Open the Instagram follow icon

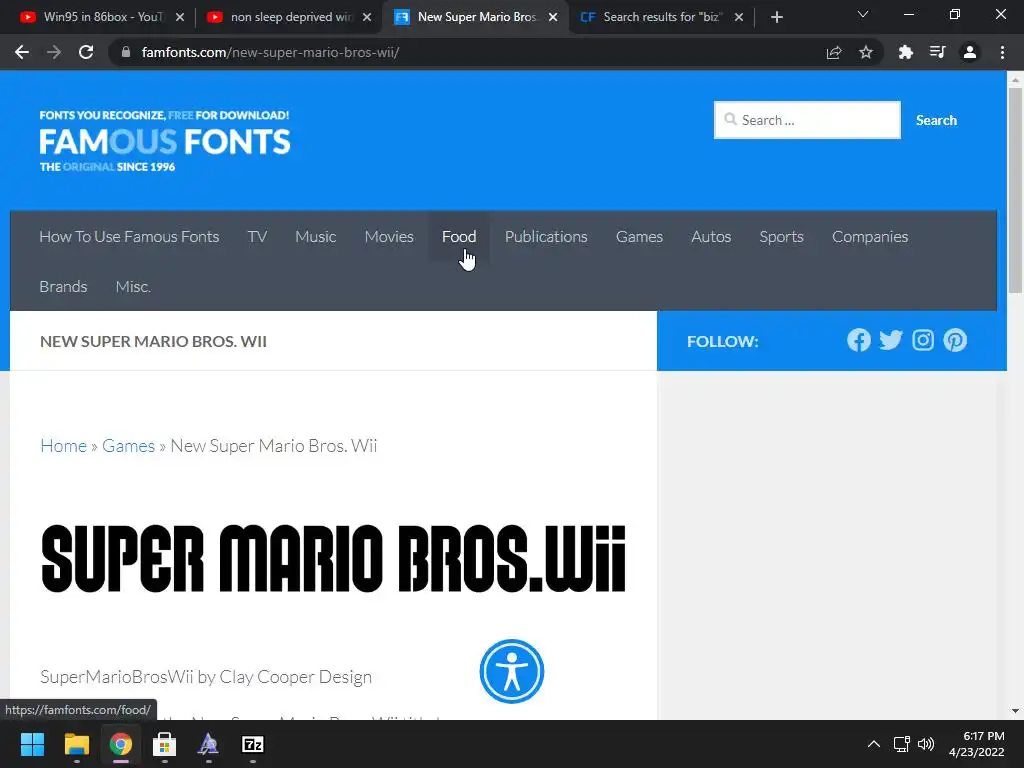coord(923,340)
